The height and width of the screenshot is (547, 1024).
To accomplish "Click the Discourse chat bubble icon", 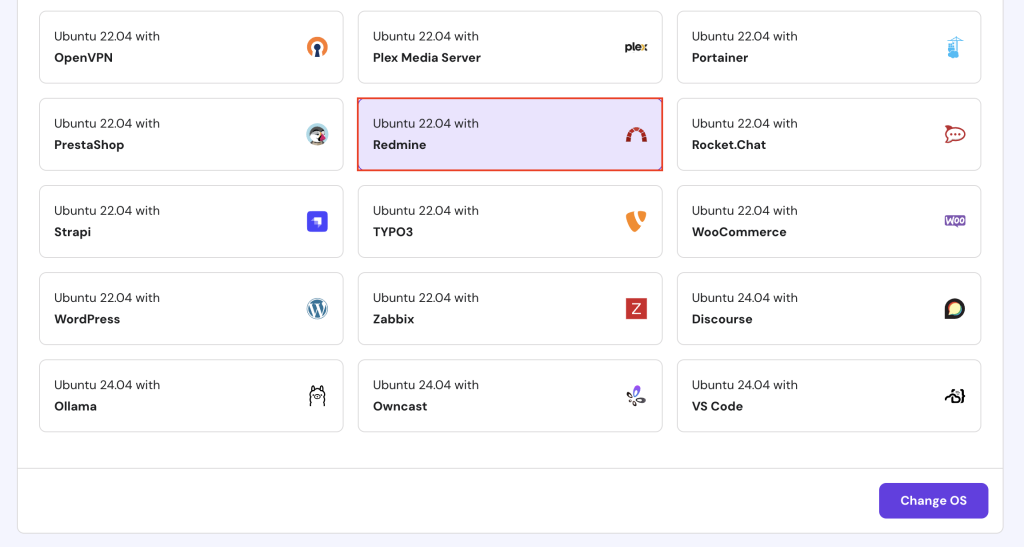I will (955, 308).
